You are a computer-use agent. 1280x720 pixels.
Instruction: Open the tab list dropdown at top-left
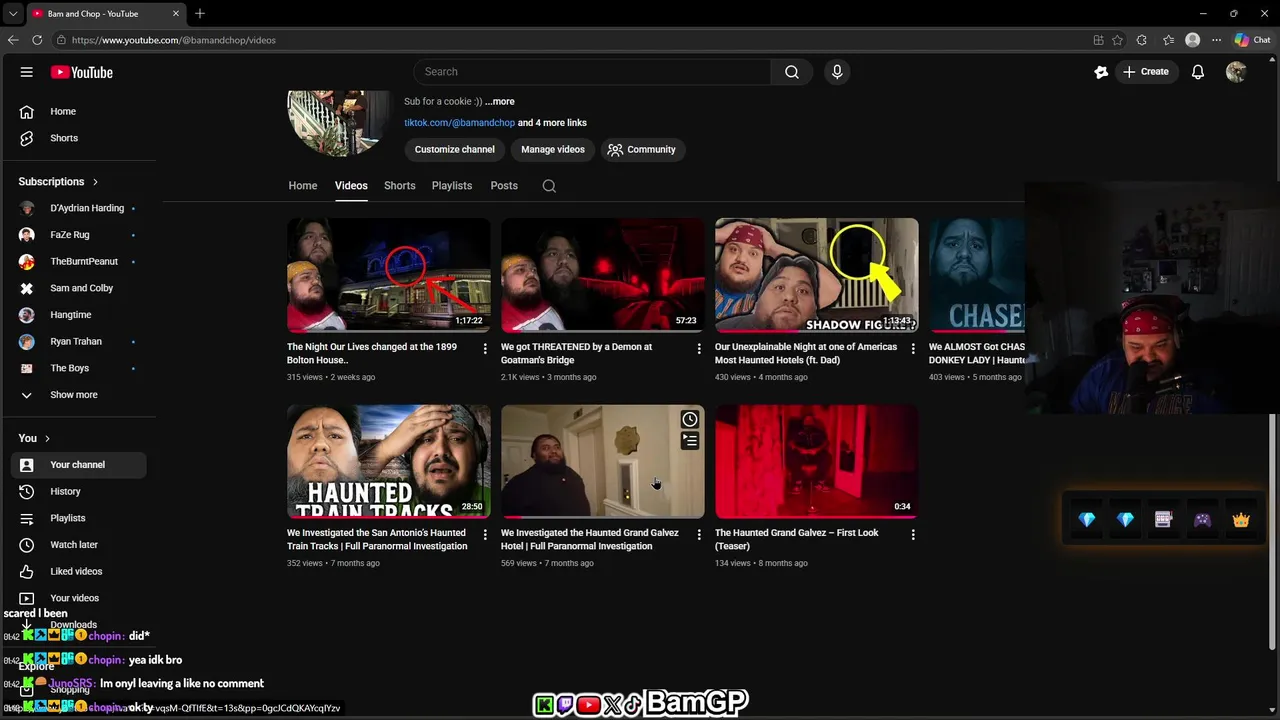(x=12, y=13)
